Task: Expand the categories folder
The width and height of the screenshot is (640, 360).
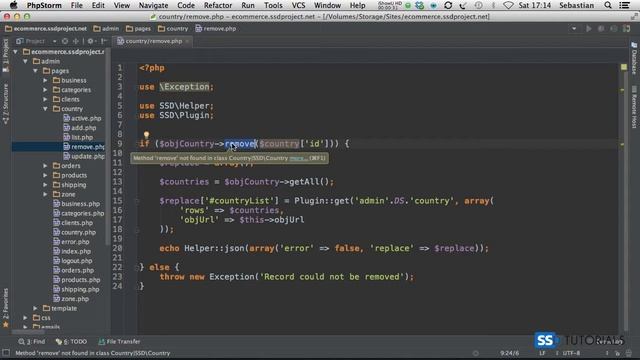Action: pos(45,90)
